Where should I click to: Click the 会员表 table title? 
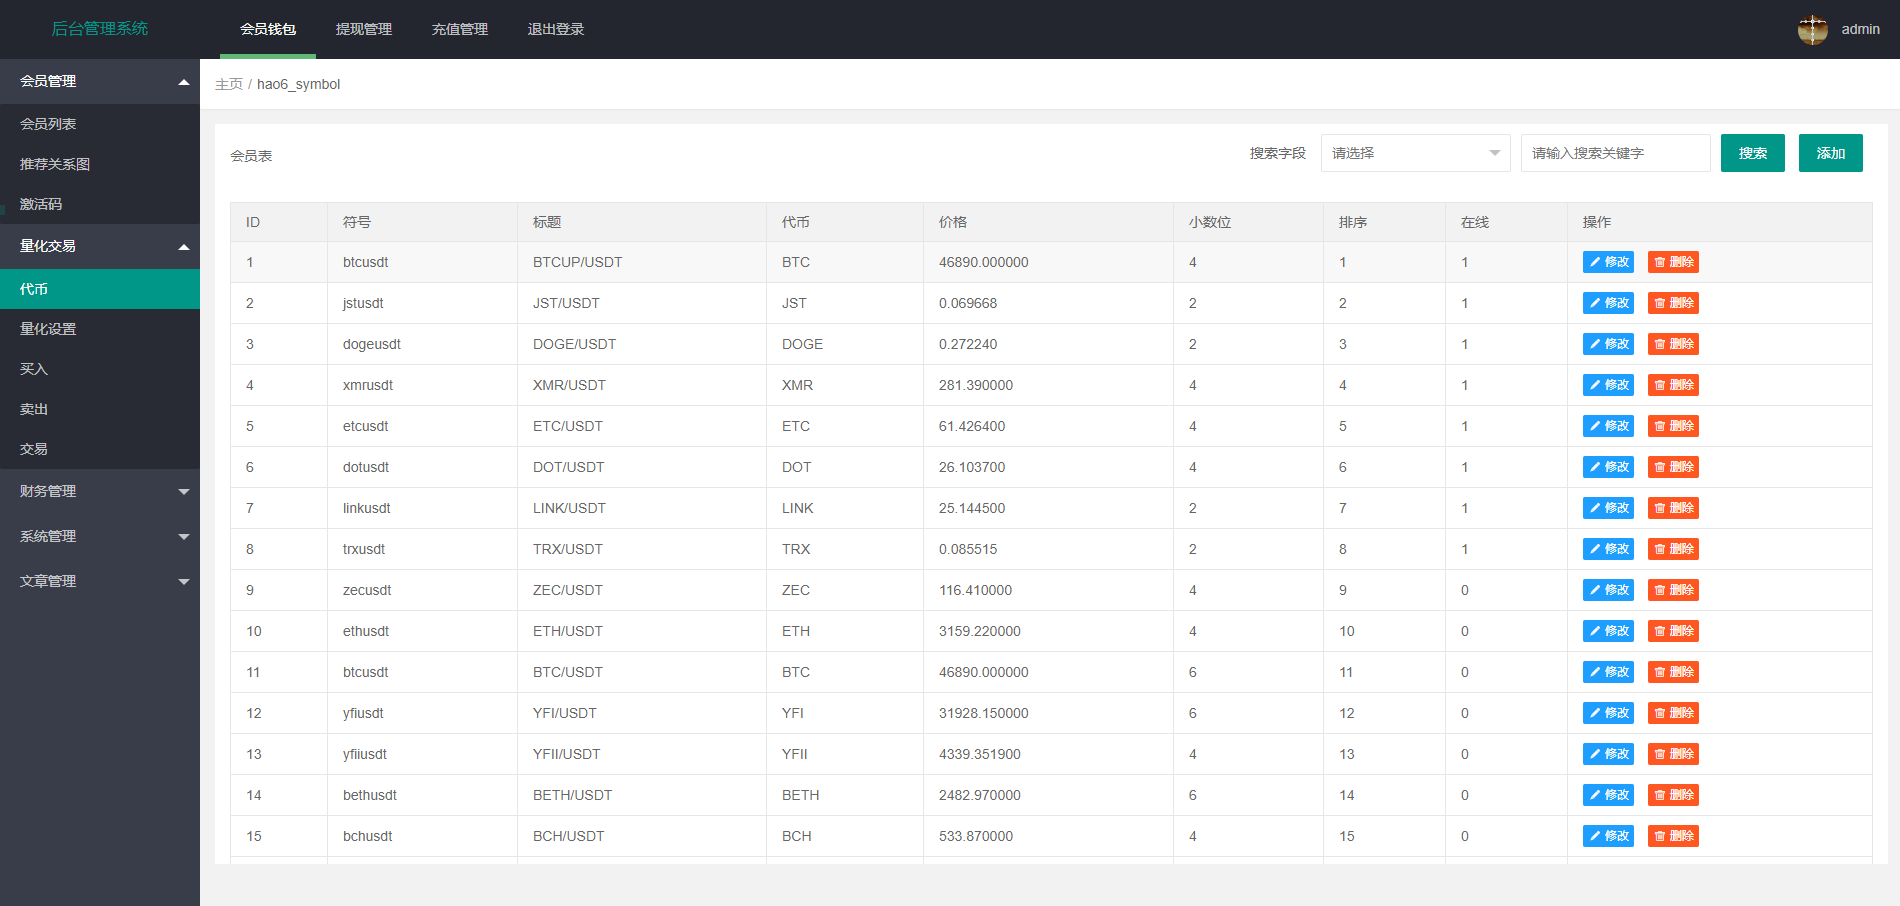point(251,156)
